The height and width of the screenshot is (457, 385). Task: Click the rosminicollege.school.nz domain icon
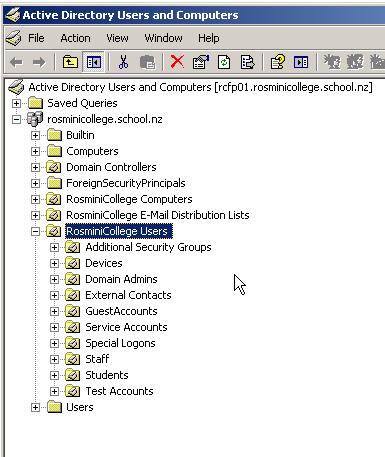(x=35, y=119)
